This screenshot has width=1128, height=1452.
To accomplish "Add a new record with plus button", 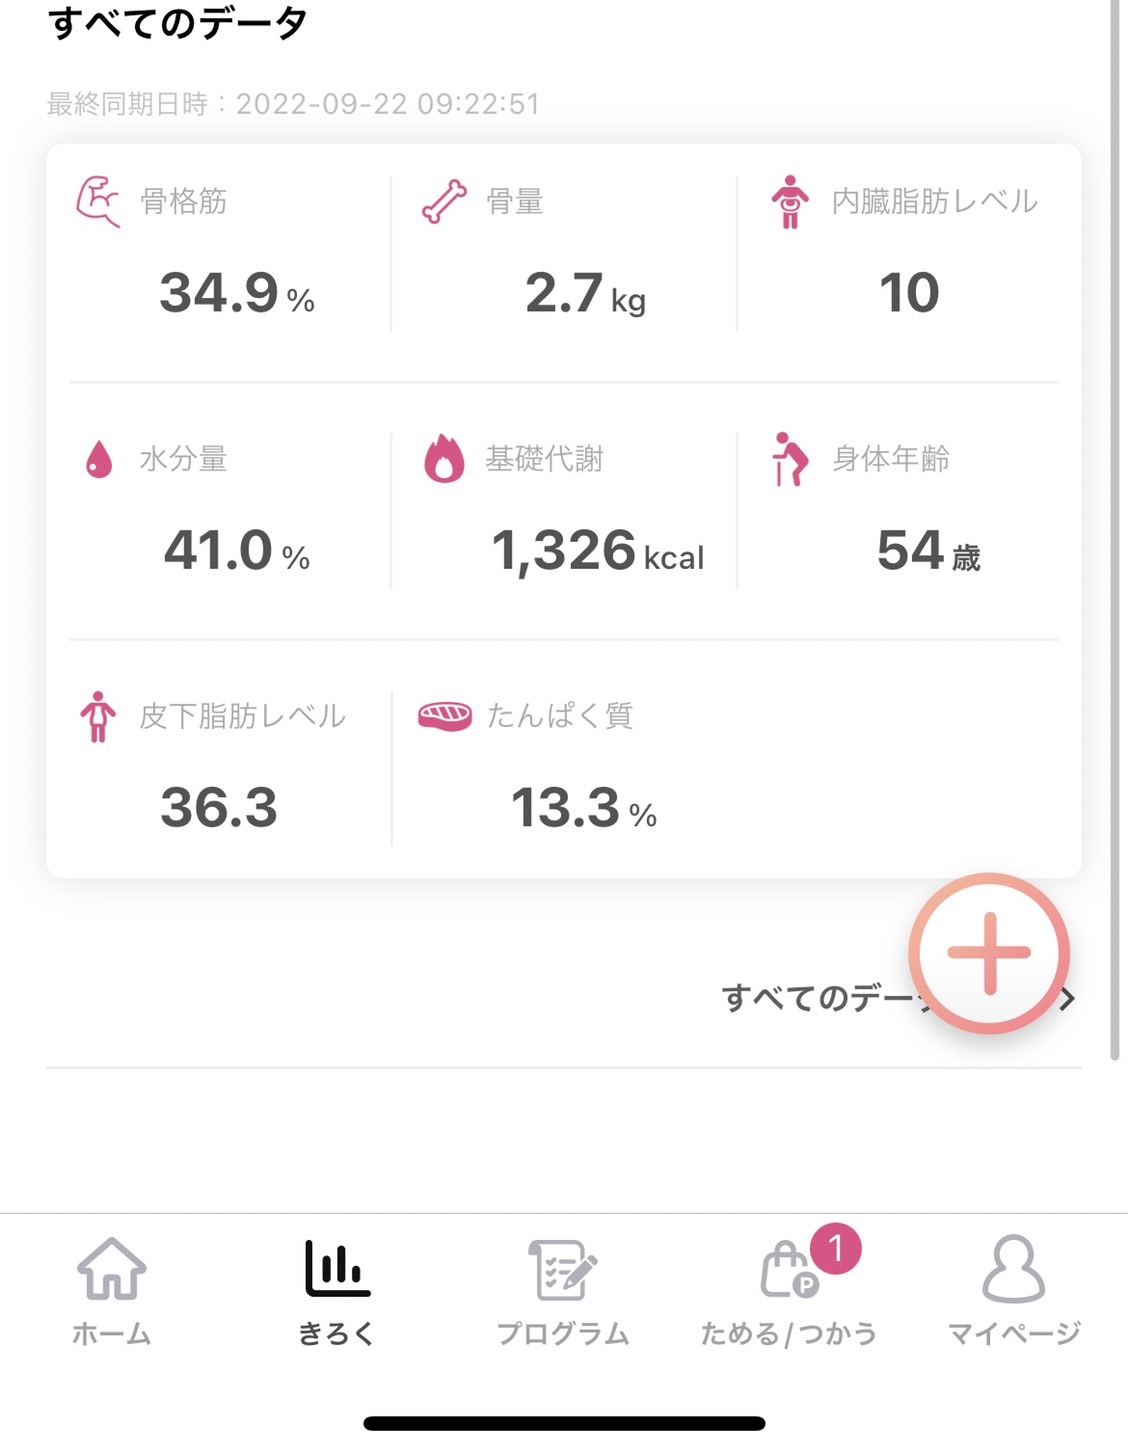I will pos(989,953).
